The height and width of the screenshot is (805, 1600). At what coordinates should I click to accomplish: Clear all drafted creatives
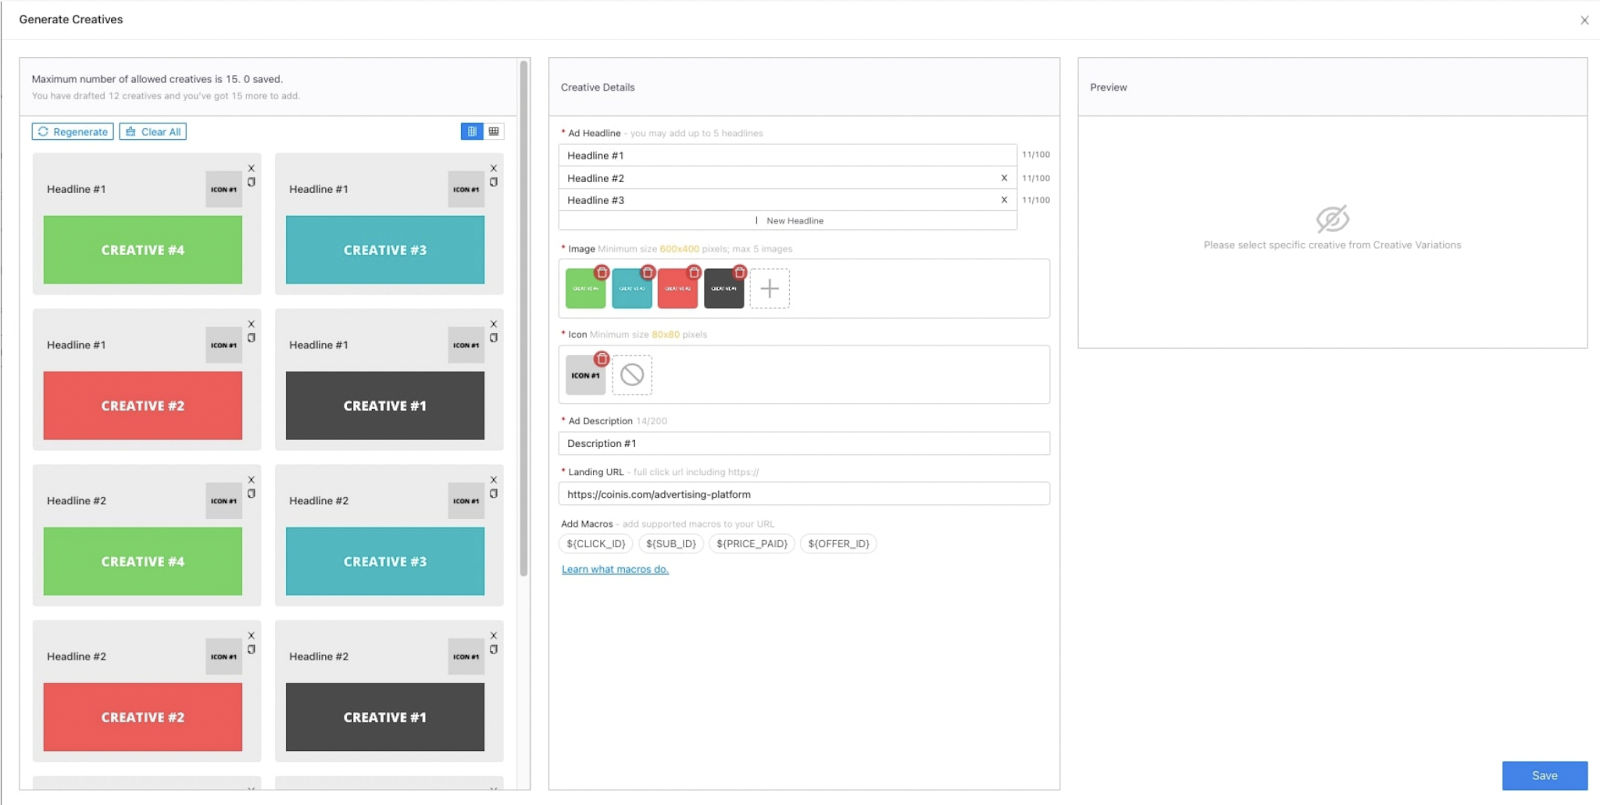point(153,132)
